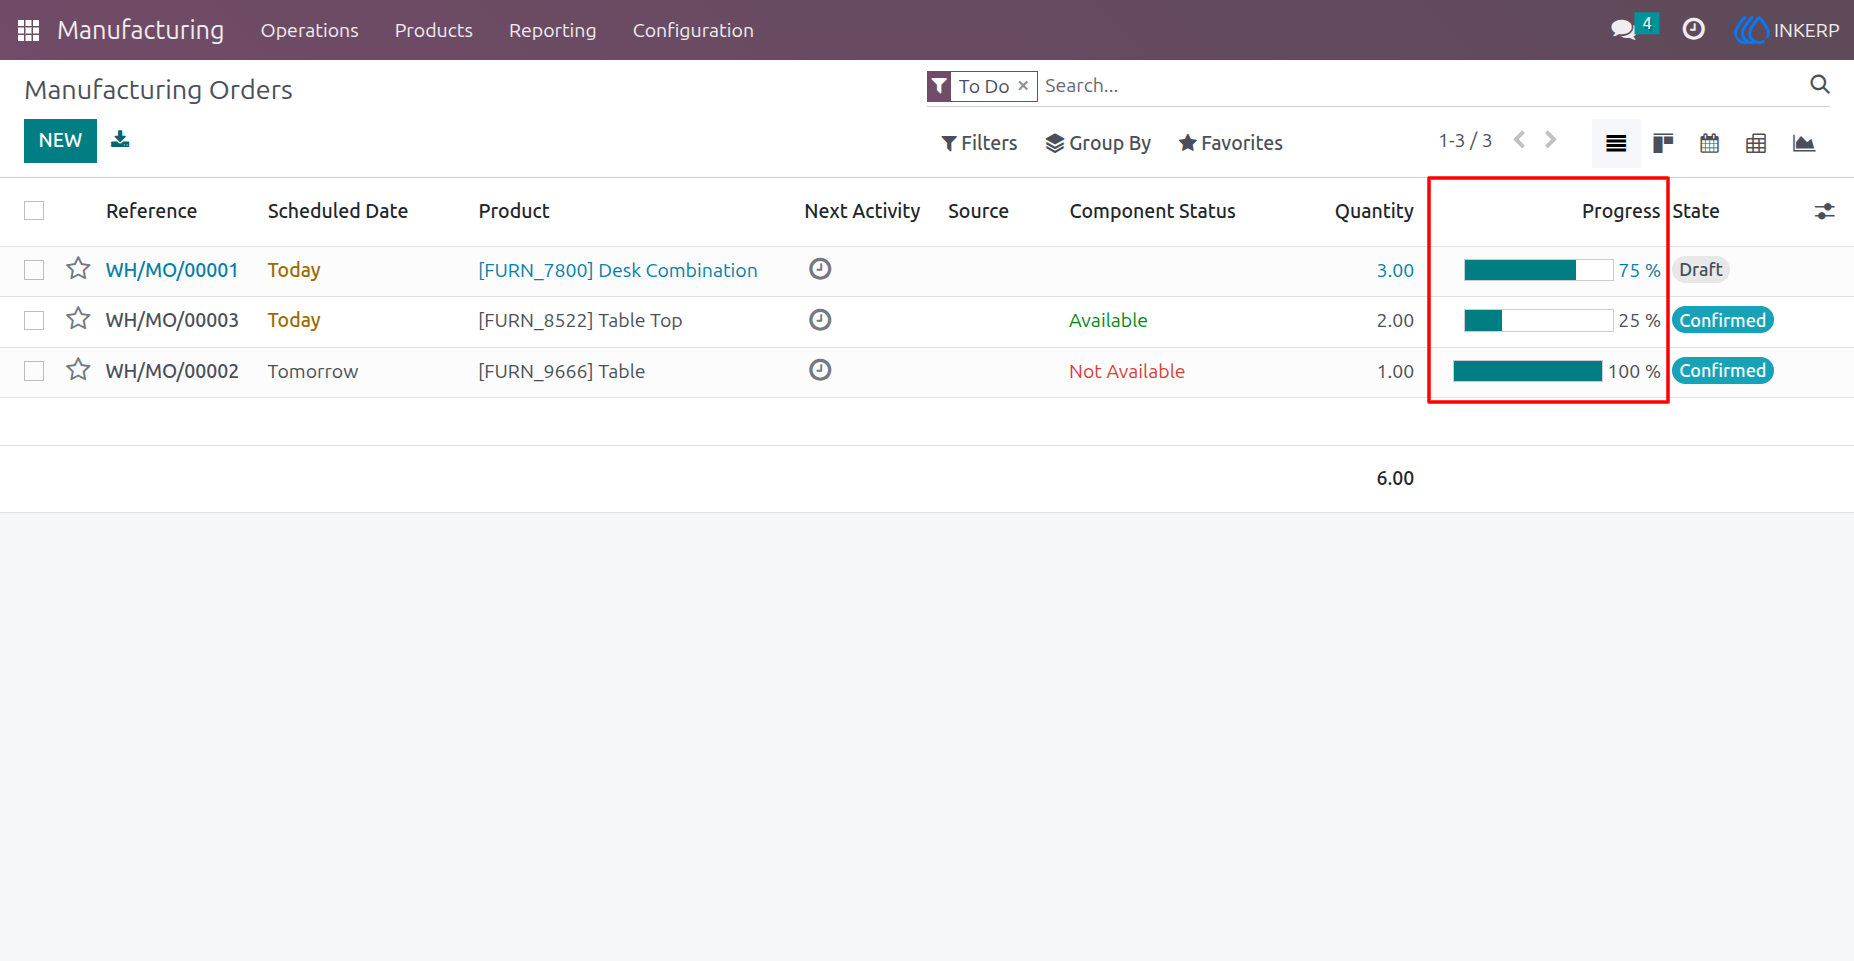Open the Products menu

(x=433, y=30)
